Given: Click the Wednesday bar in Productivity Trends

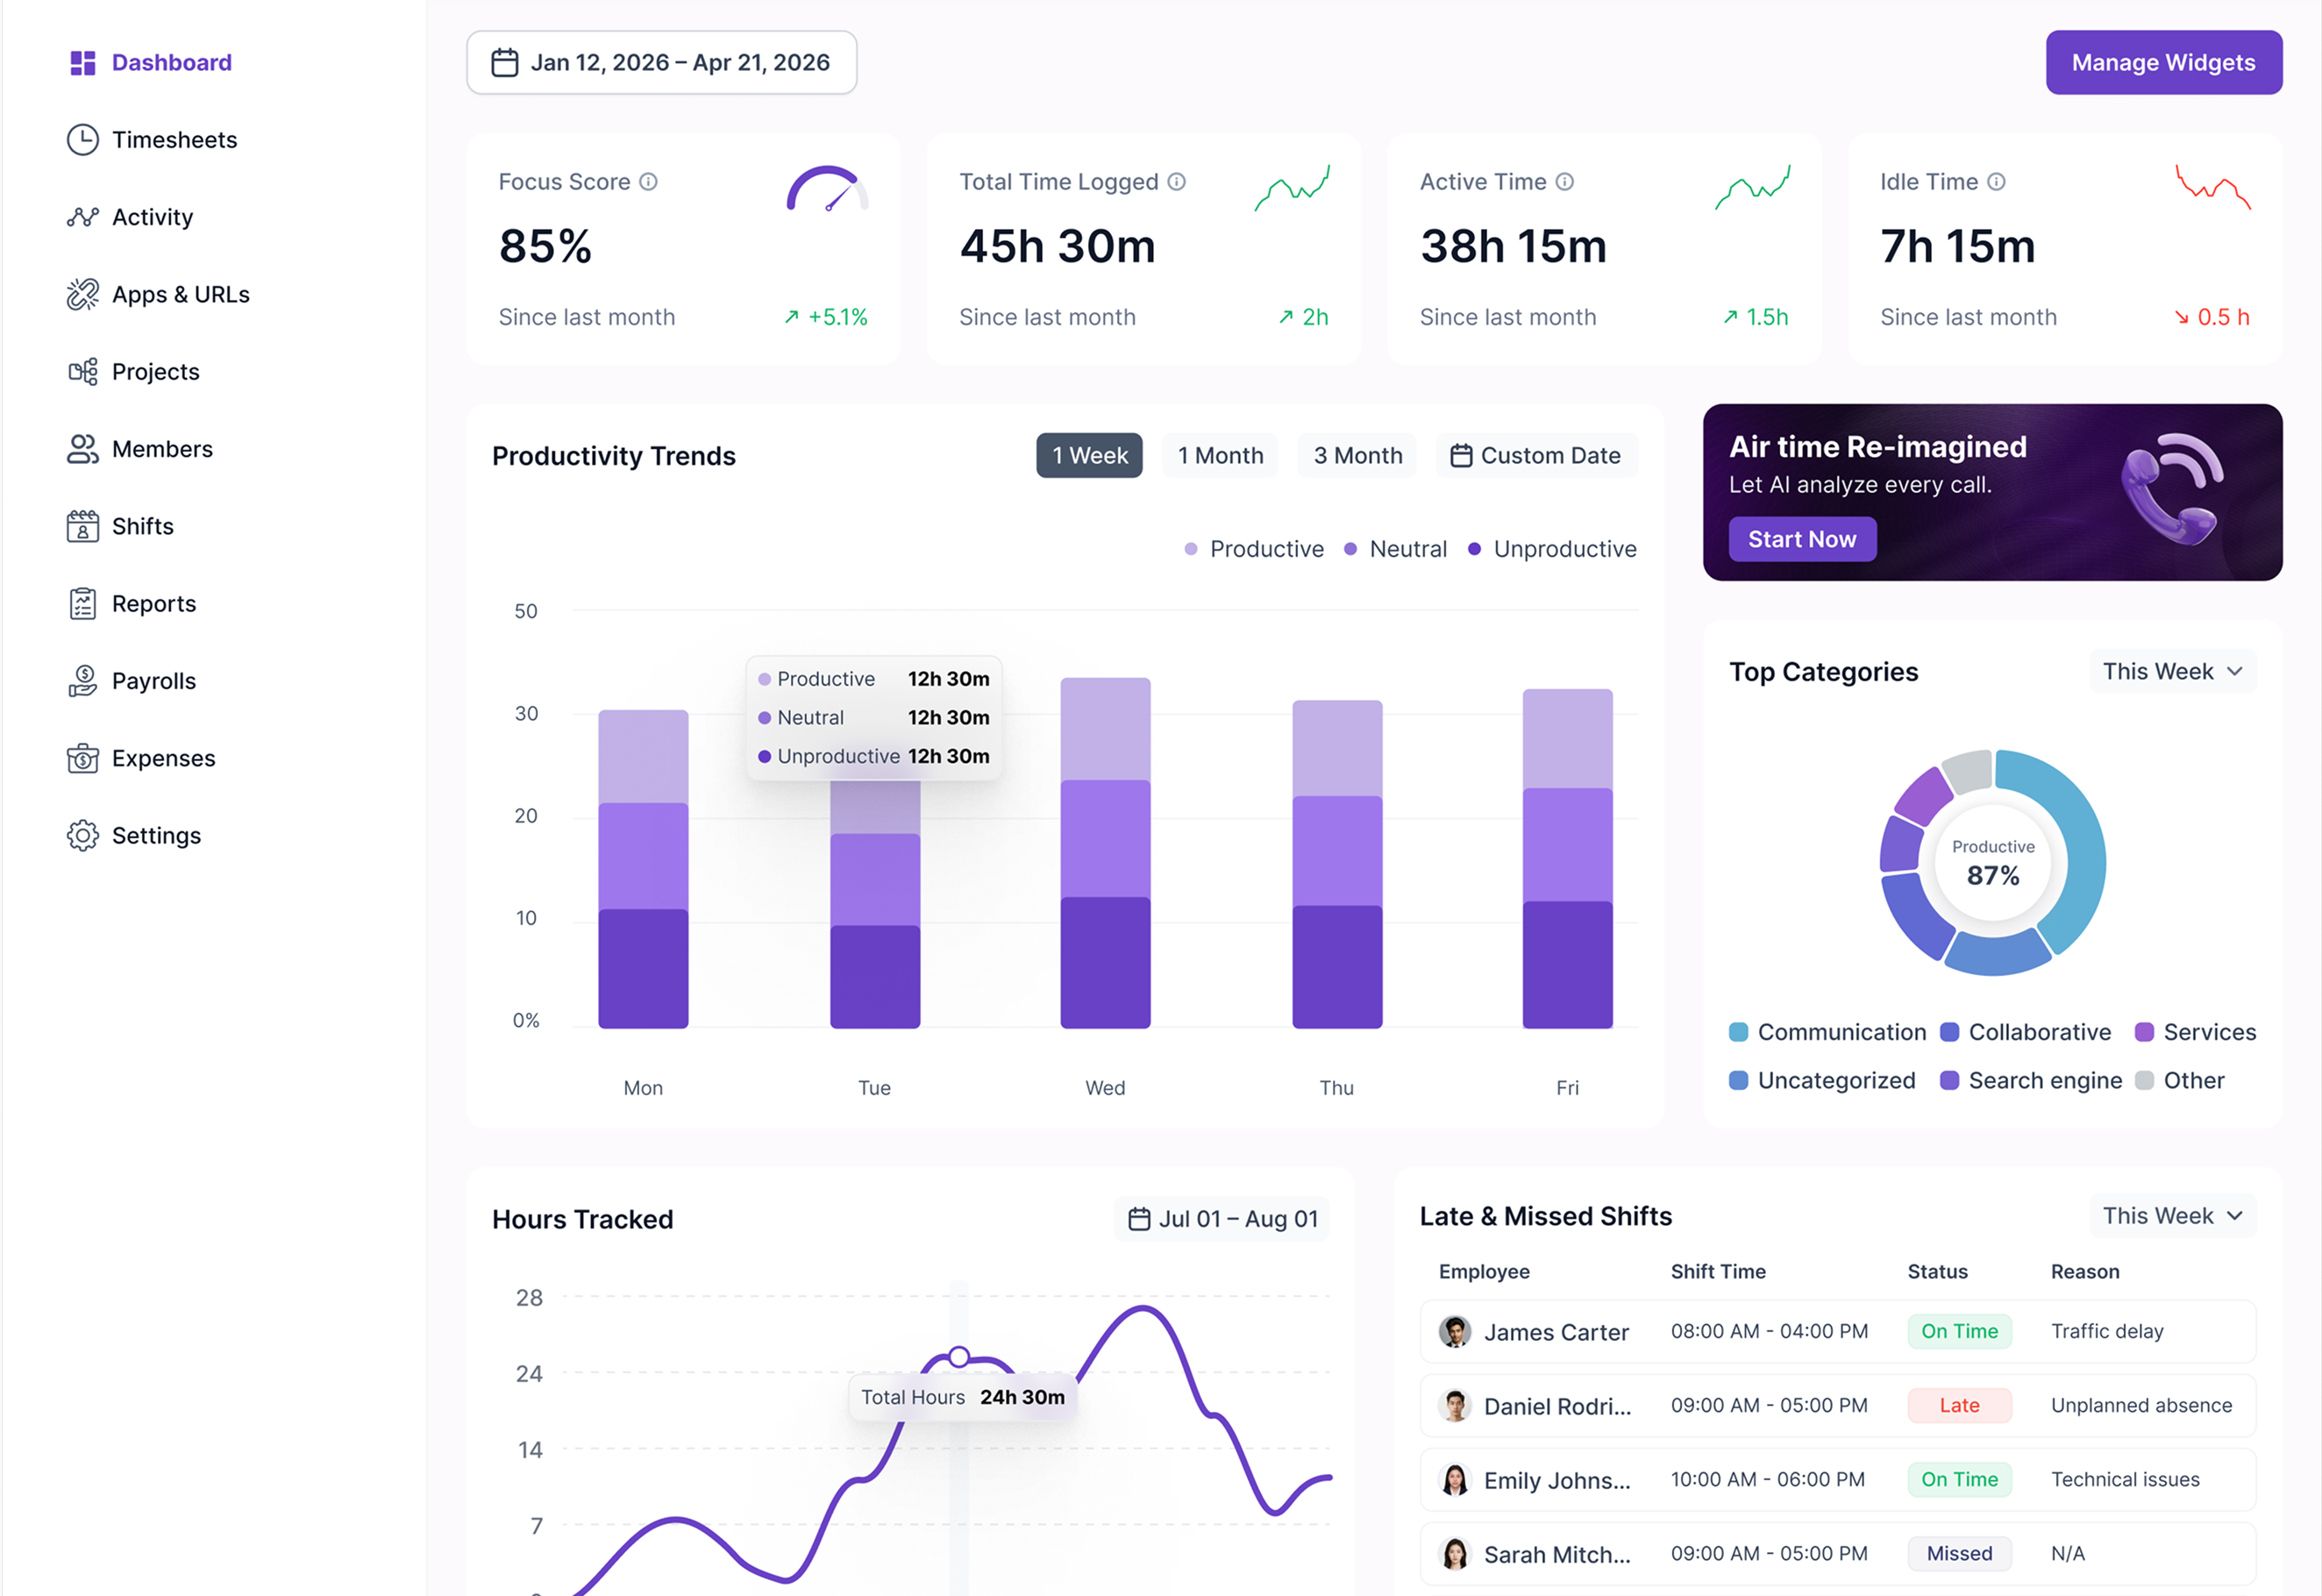Looking at the screenshot, I should (1105, 853).
